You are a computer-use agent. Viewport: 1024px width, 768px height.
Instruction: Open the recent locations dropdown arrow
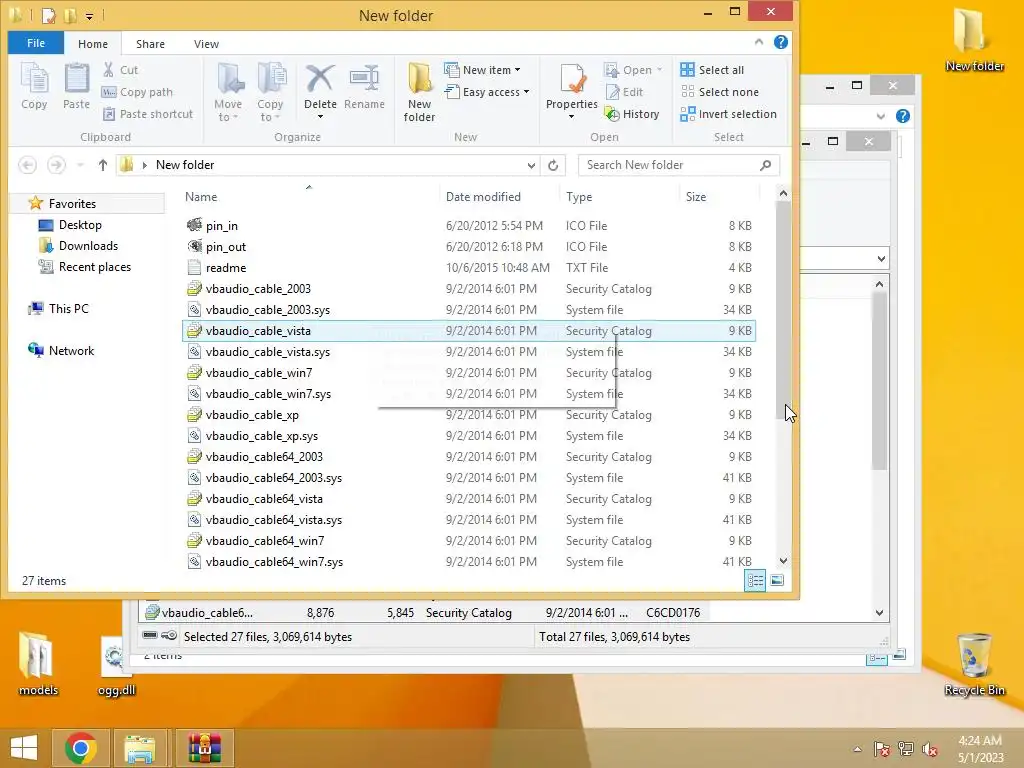click(80, 165)
